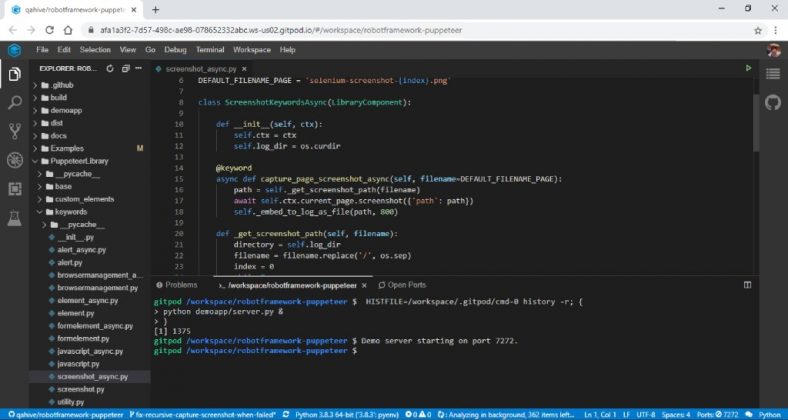Collapse all folders in Explorer

[126, 69]
